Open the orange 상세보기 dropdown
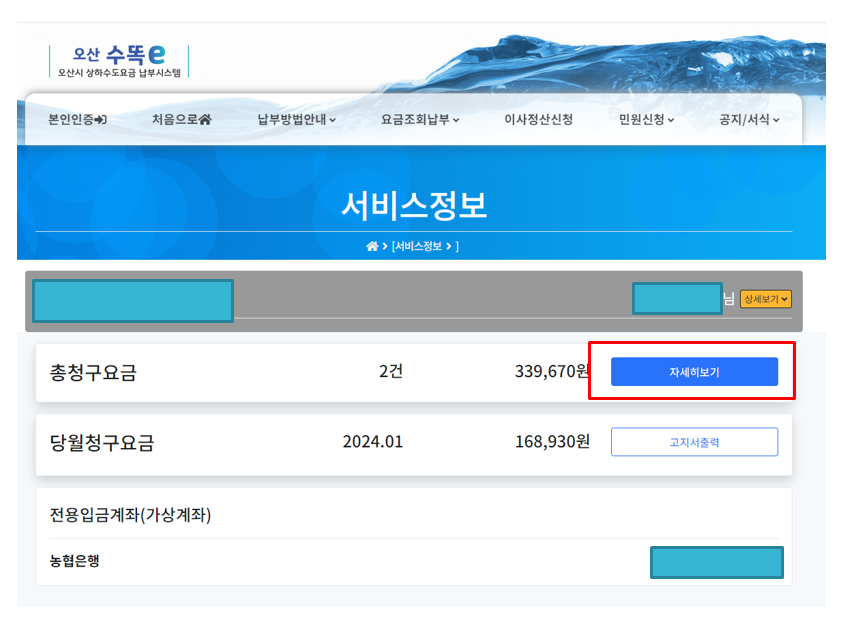 point(767,298)
